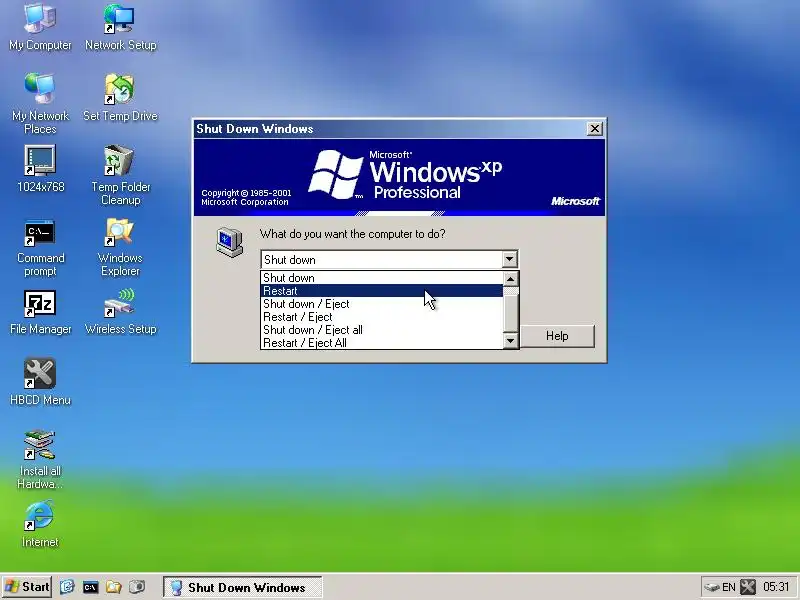Choose Shut down / Eject option
The width and height of the screenshot is (800, 600).
382,304
